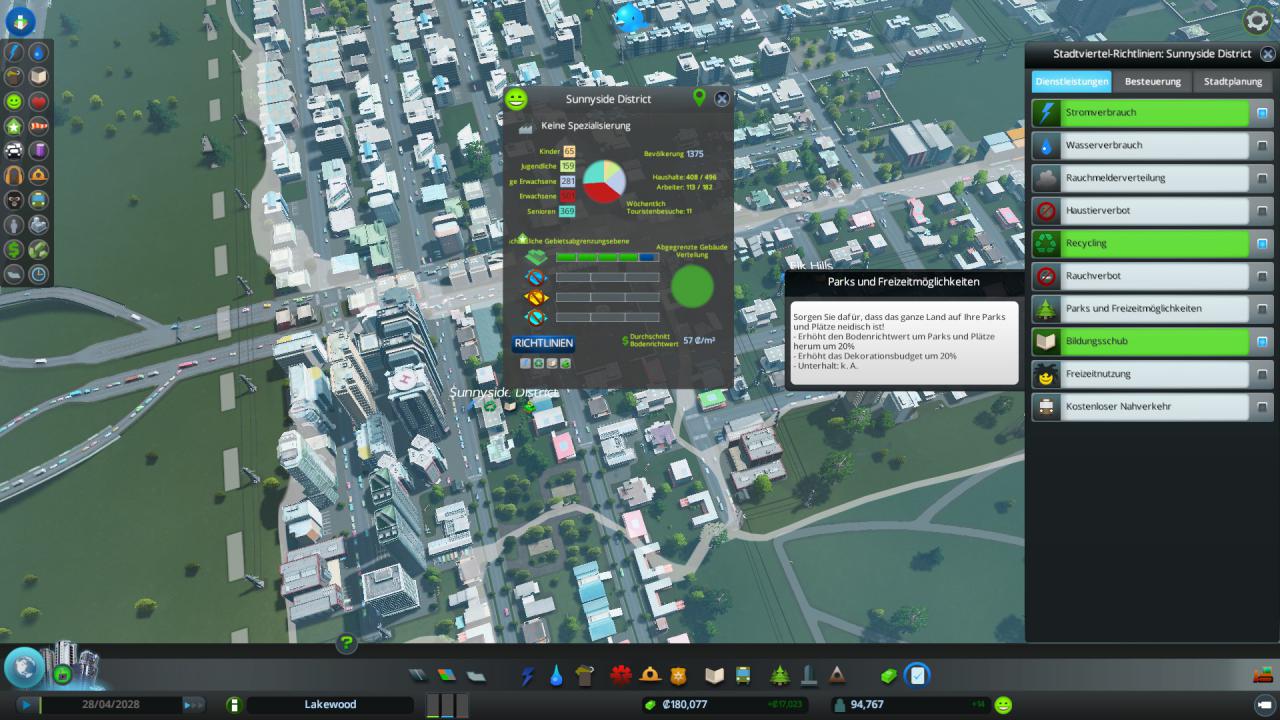
Task: Enable Kostenloser Nahverkehr checkbox
Action: click(1262, 407)
